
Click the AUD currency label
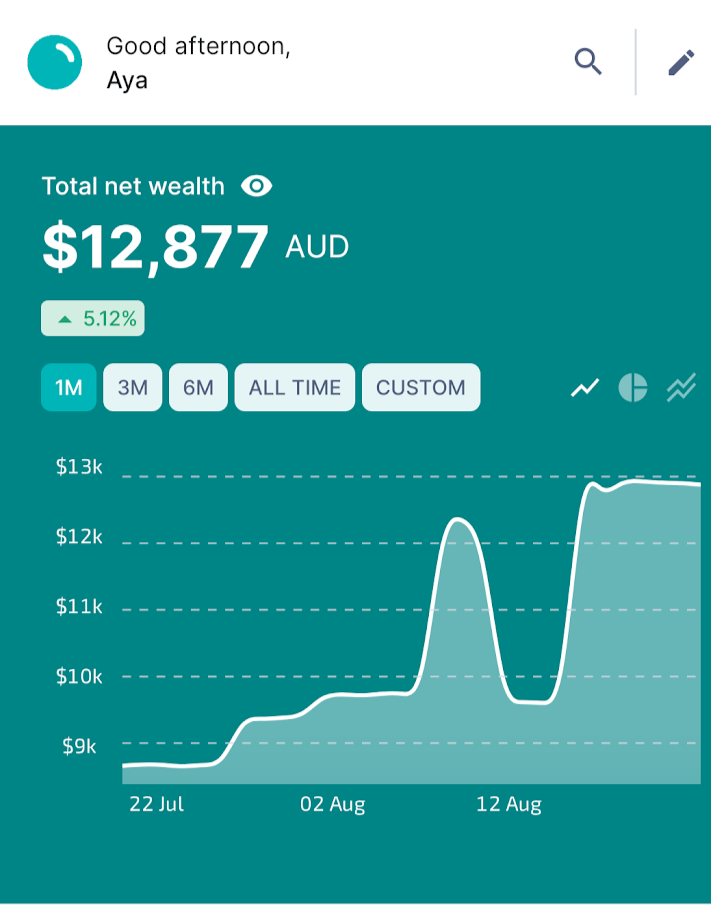pos(317,247)
